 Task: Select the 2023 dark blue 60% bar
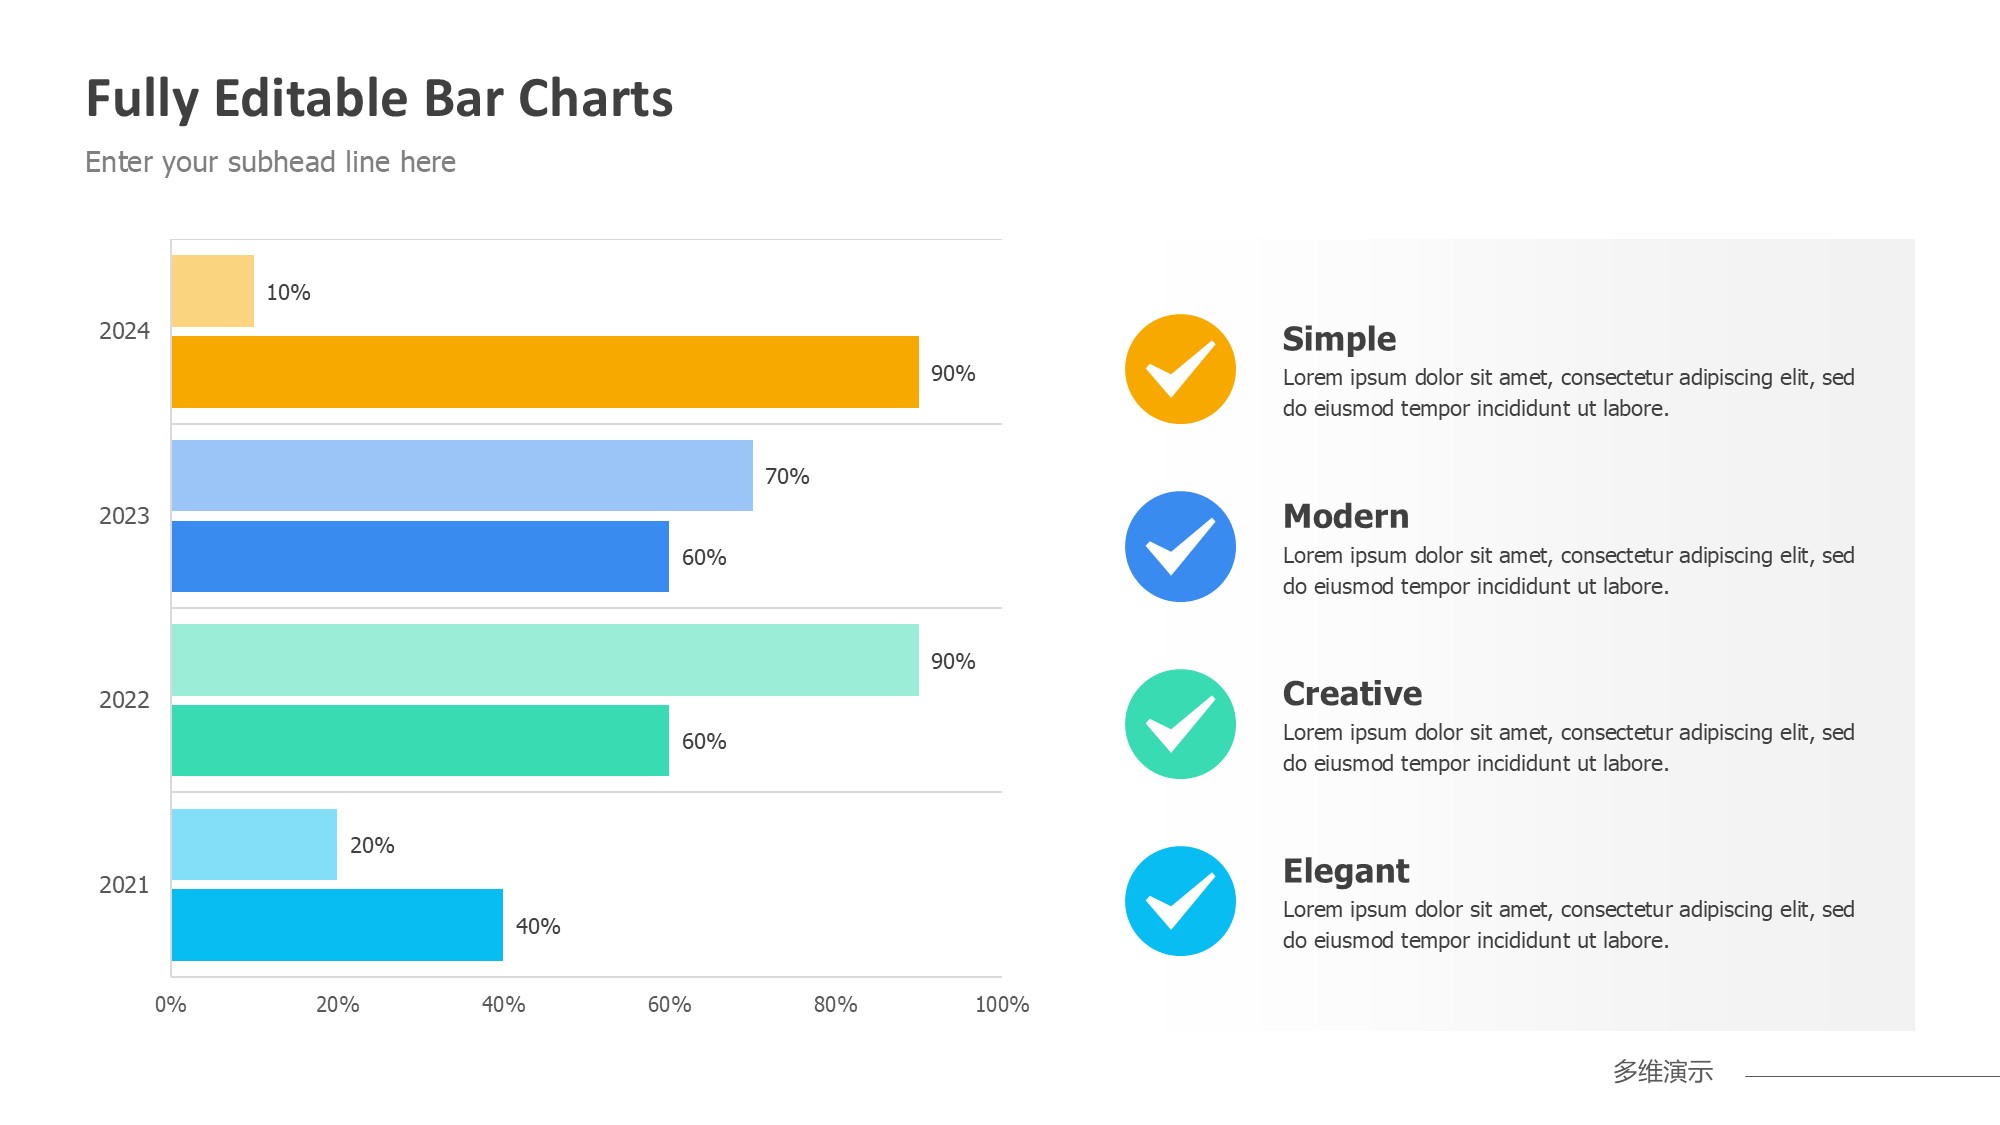pyautogui.click(x=420, y=556)
